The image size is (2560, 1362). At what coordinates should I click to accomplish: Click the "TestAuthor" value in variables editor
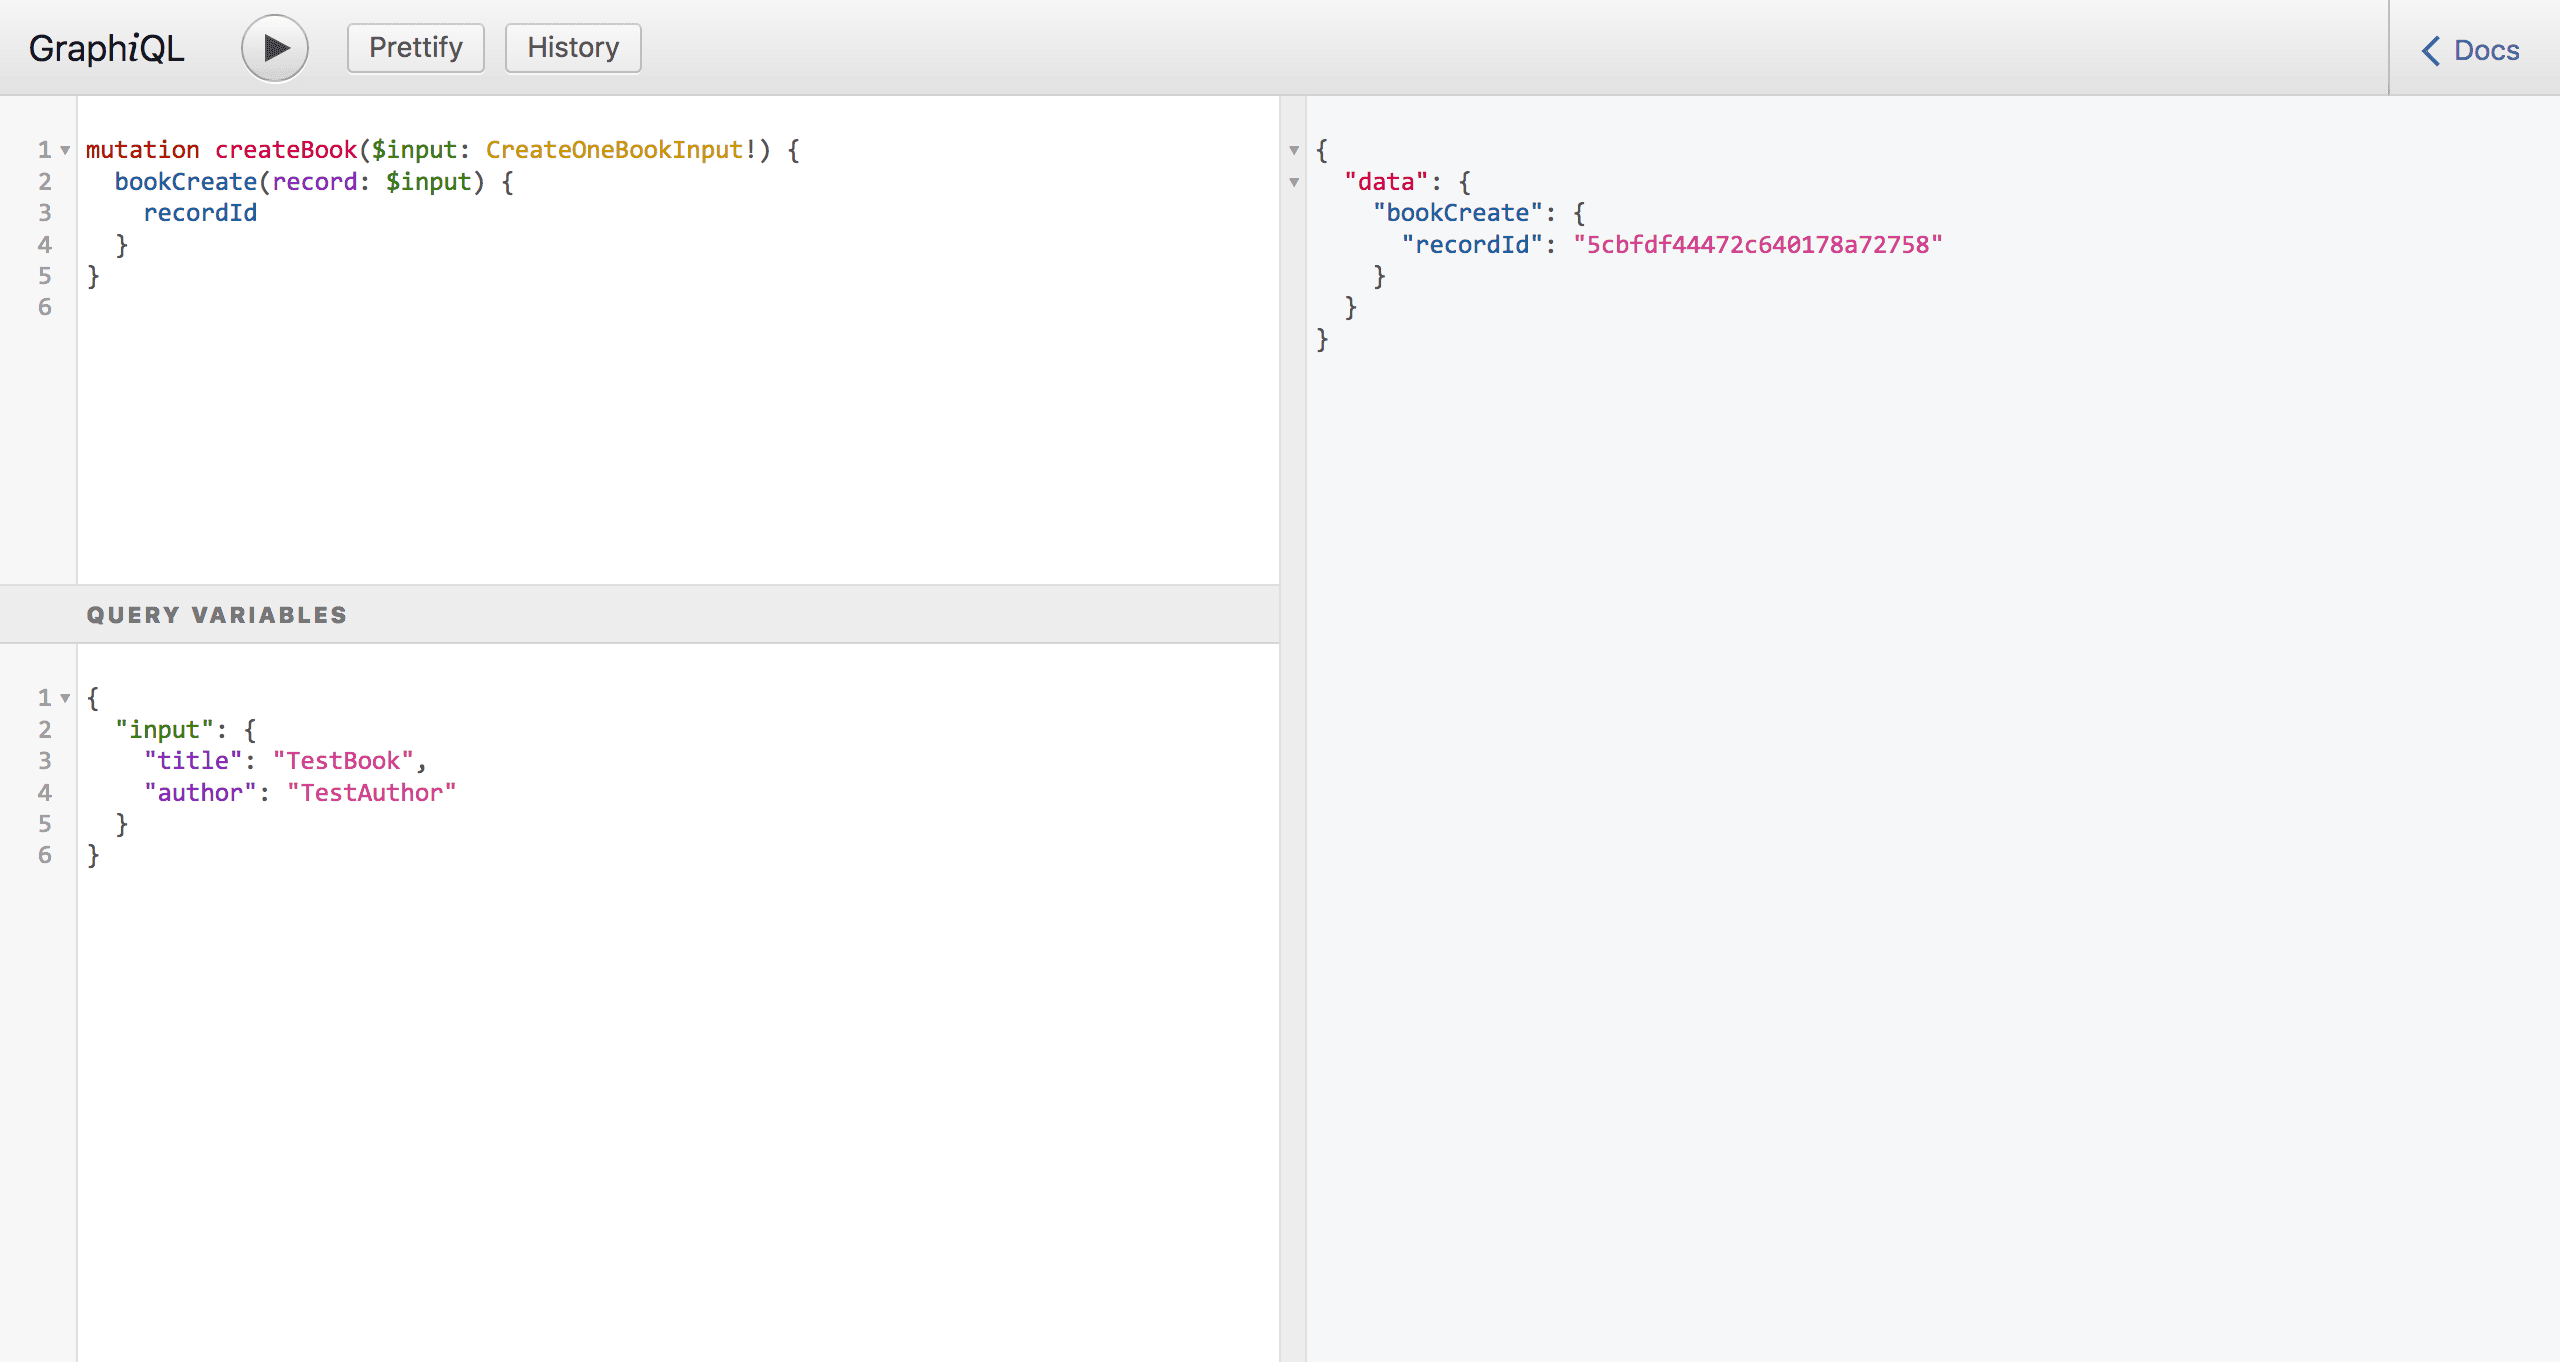click(x=371, y=793)
